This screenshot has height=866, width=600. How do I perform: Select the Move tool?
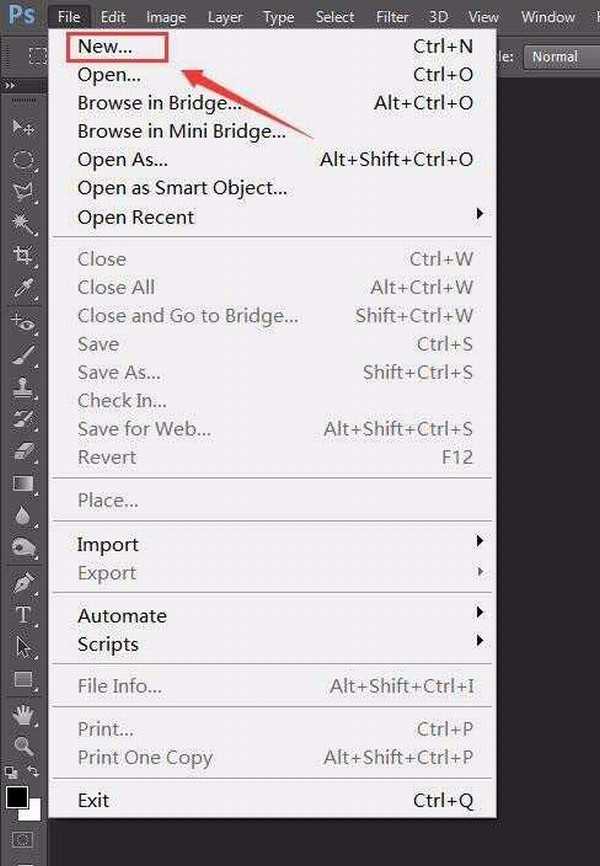[22, 128]
